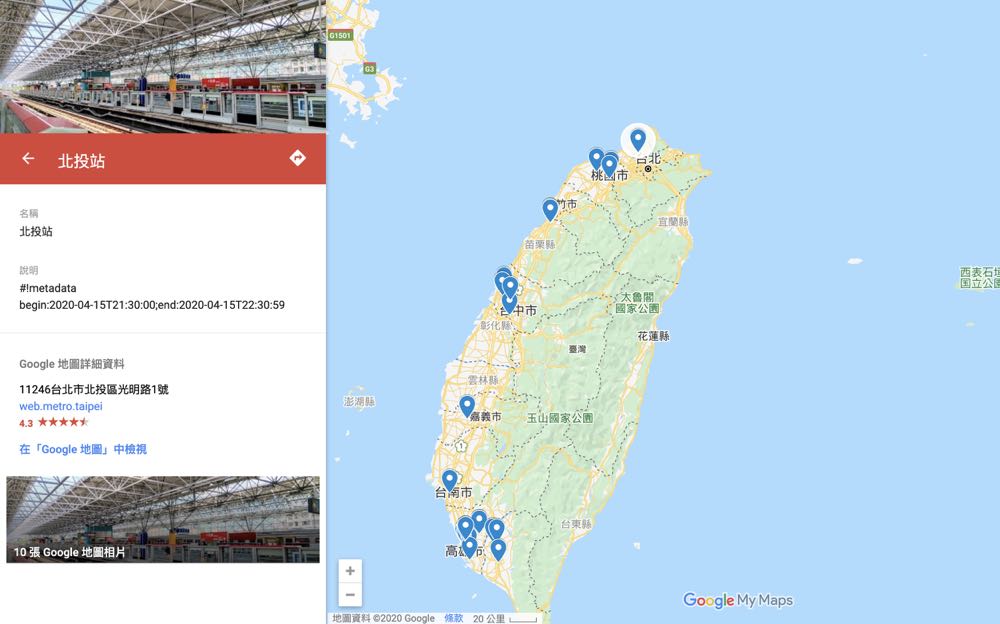Click the 北投站 name value under 名稱

(36, 232)
